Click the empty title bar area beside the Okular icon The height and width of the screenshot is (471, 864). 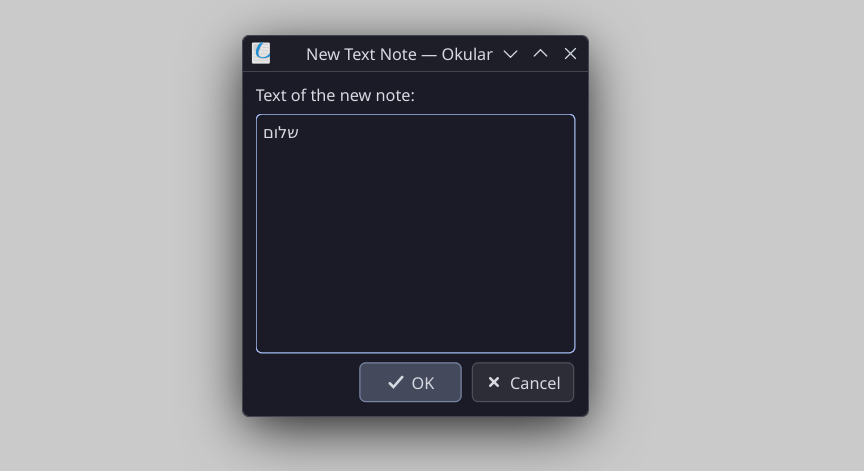pyautogui.click(x=287, y=54)
